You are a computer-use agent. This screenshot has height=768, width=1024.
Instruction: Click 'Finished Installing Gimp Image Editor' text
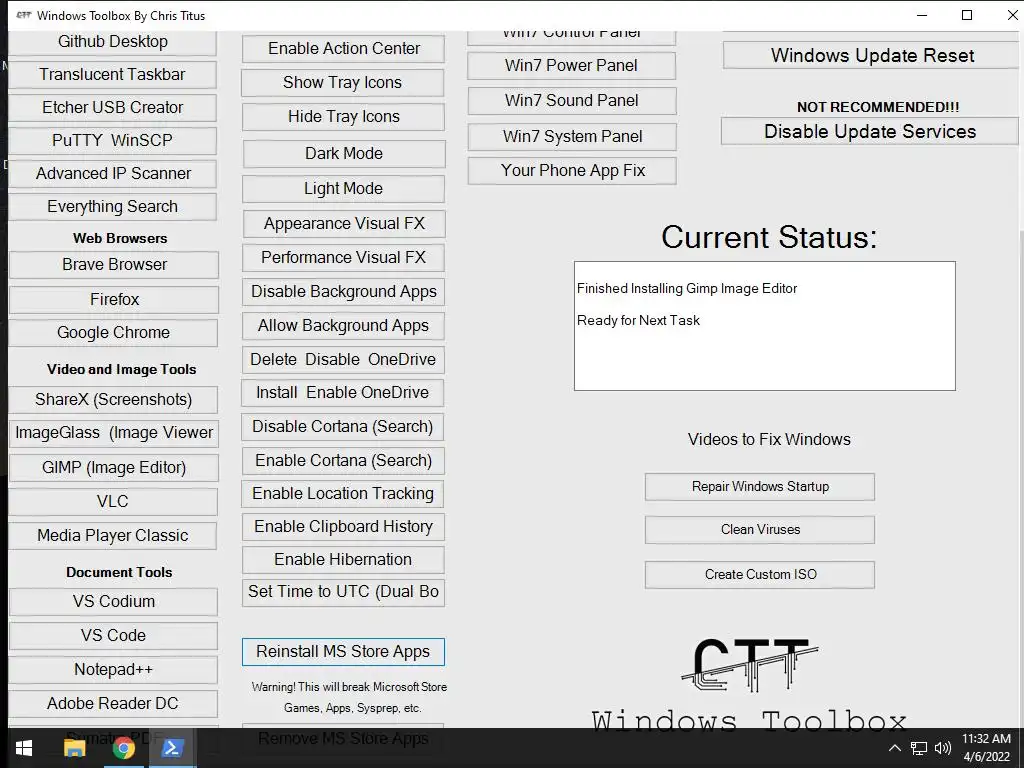pyautogui.click(x=687, y=289)
